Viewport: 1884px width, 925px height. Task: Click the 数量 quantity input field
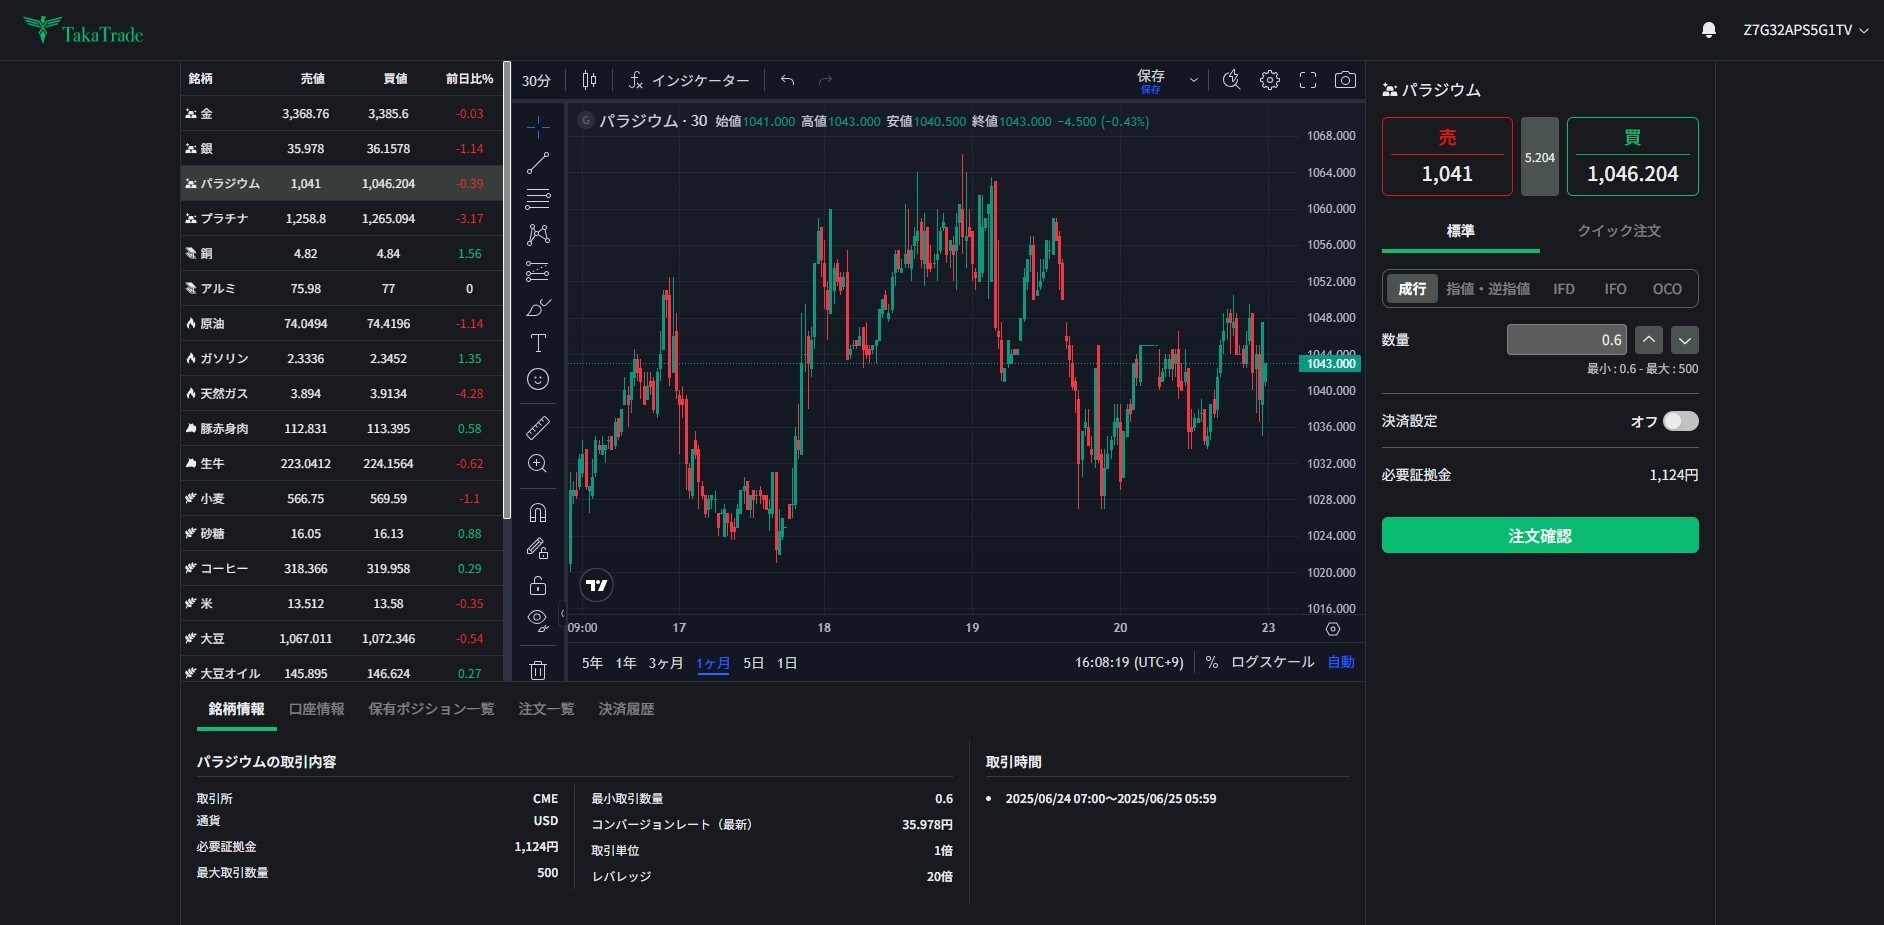pyautogui.click(x=1566, y=340)
